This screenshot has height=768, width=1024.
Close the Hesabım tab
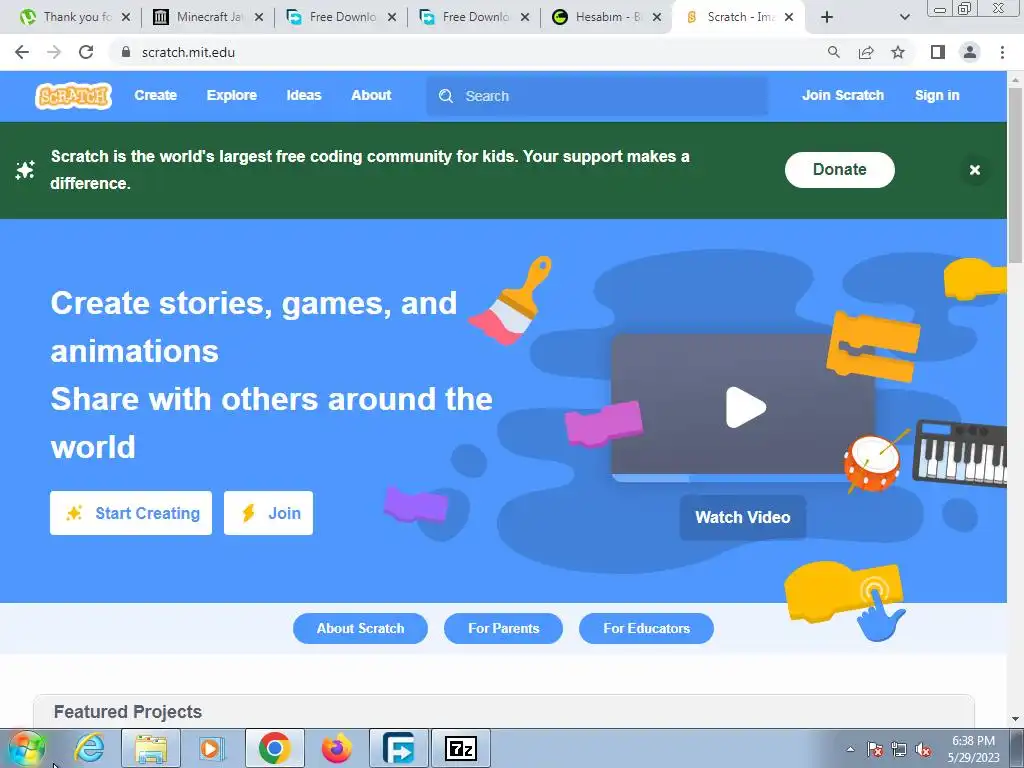[657, 18]
